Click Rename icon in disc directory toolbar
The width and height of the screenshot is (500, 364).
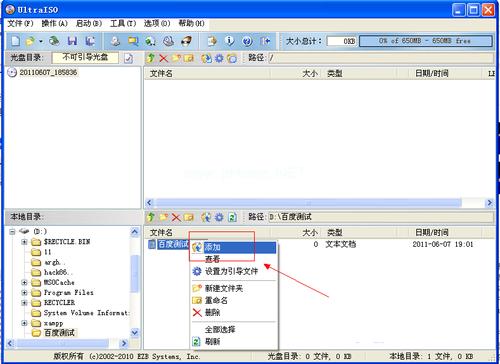point(189,58)
